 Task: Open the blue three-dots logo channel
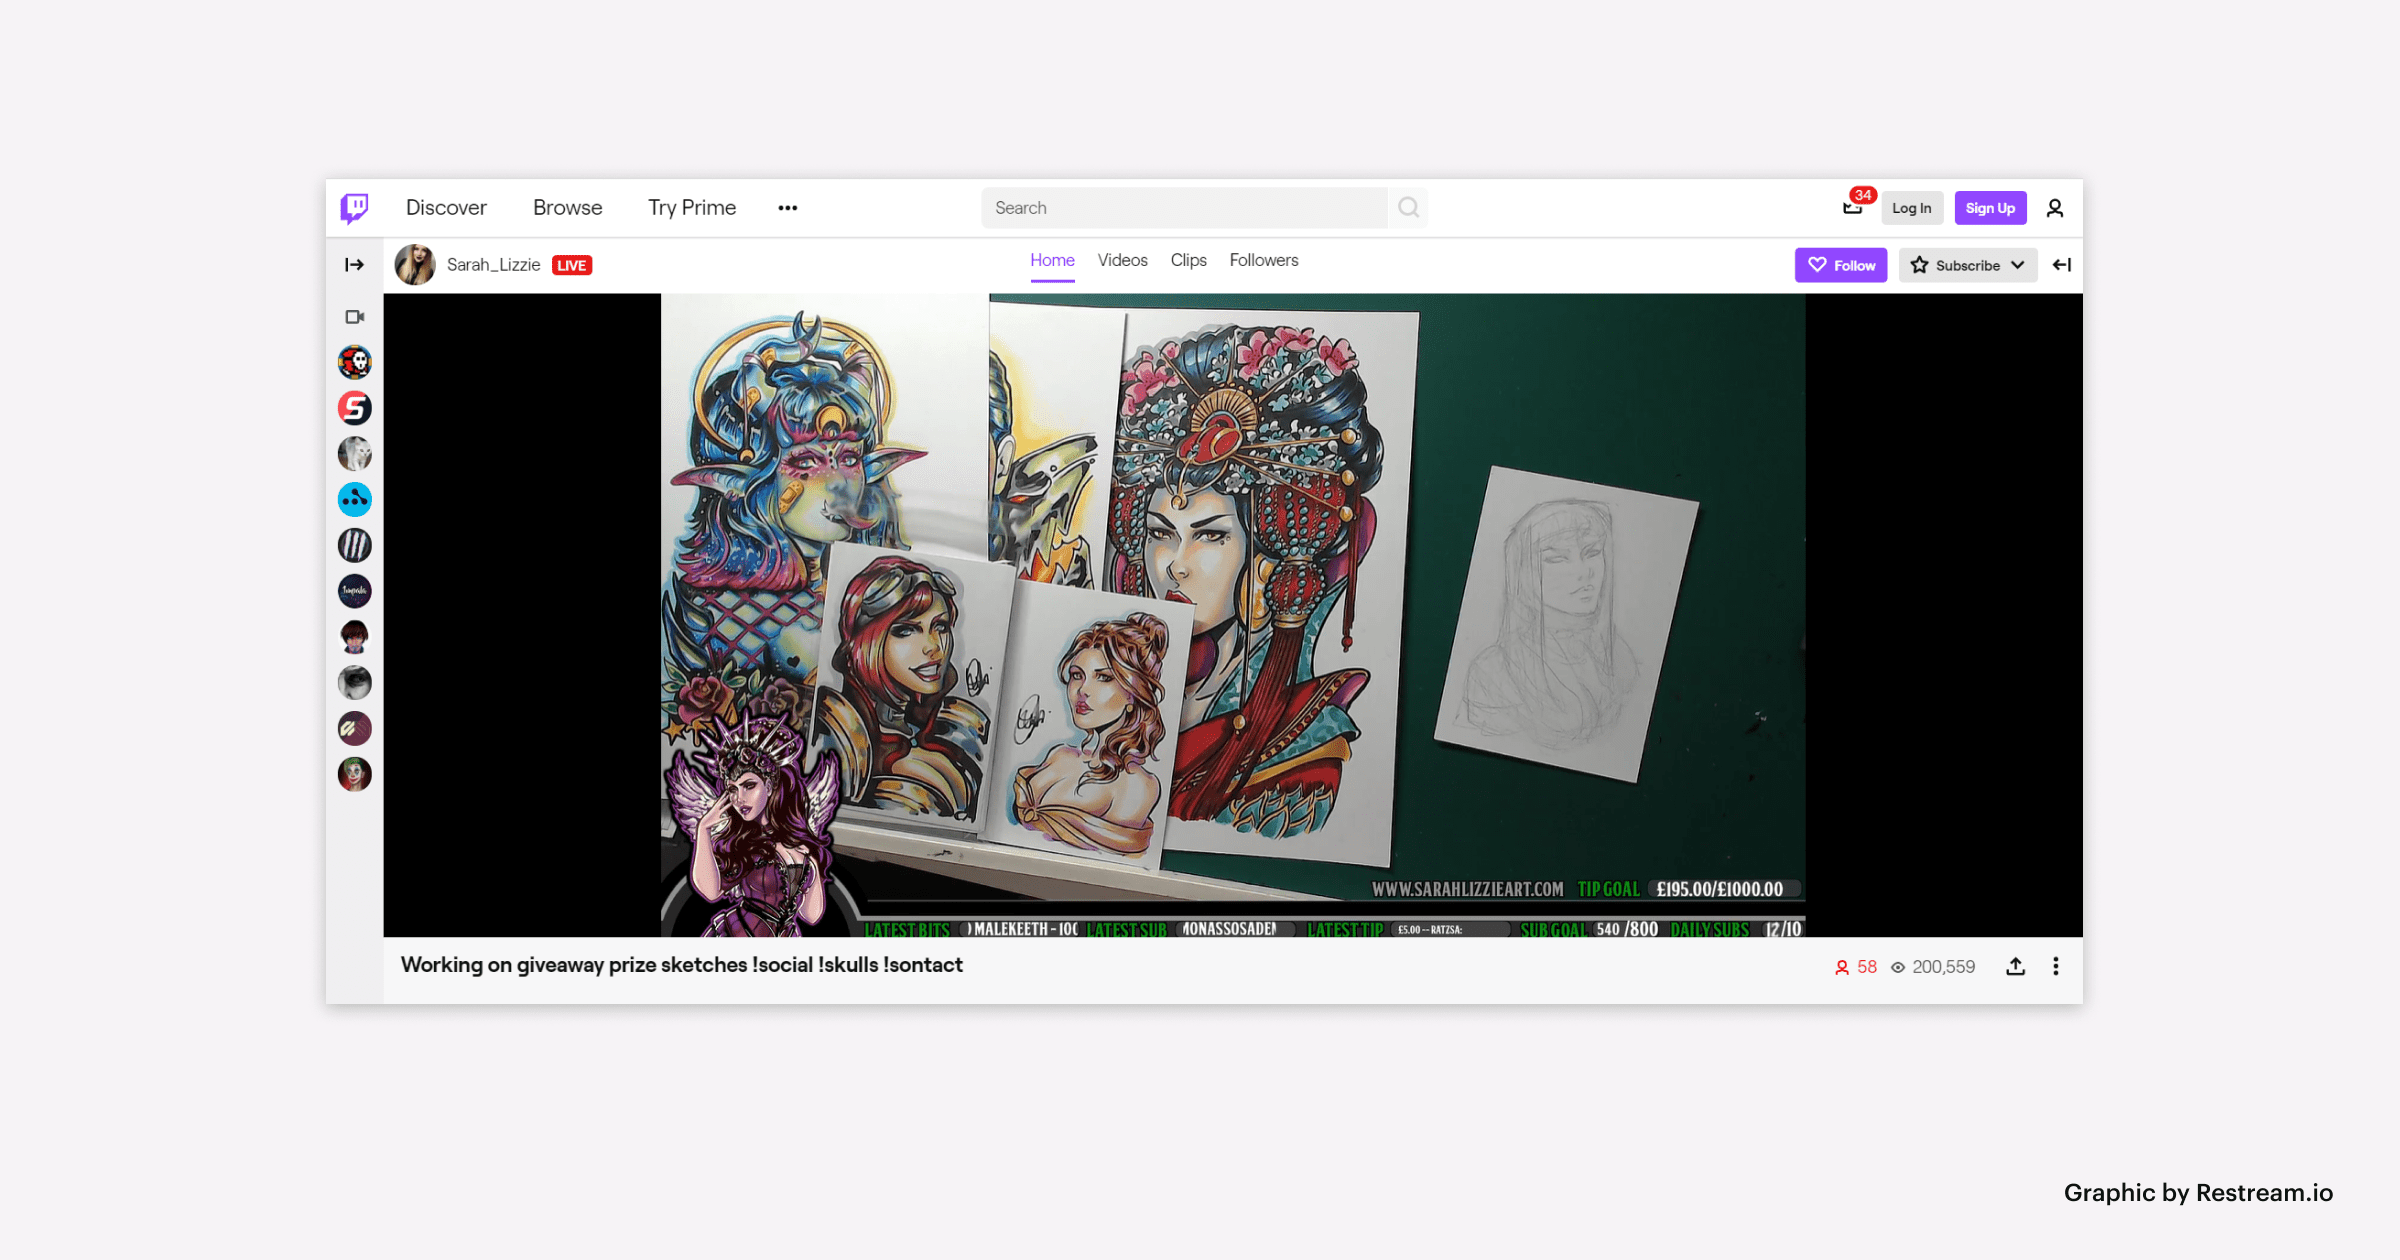[x=354, y=499]
